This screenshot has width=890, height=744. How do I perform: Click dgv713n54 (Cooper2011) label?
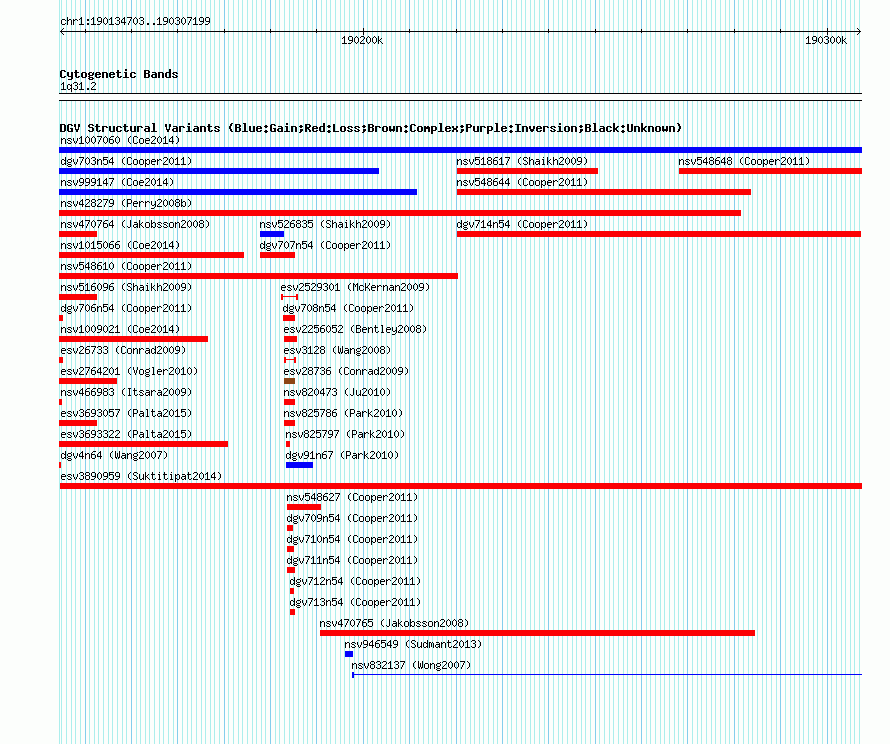click(355, 602)
